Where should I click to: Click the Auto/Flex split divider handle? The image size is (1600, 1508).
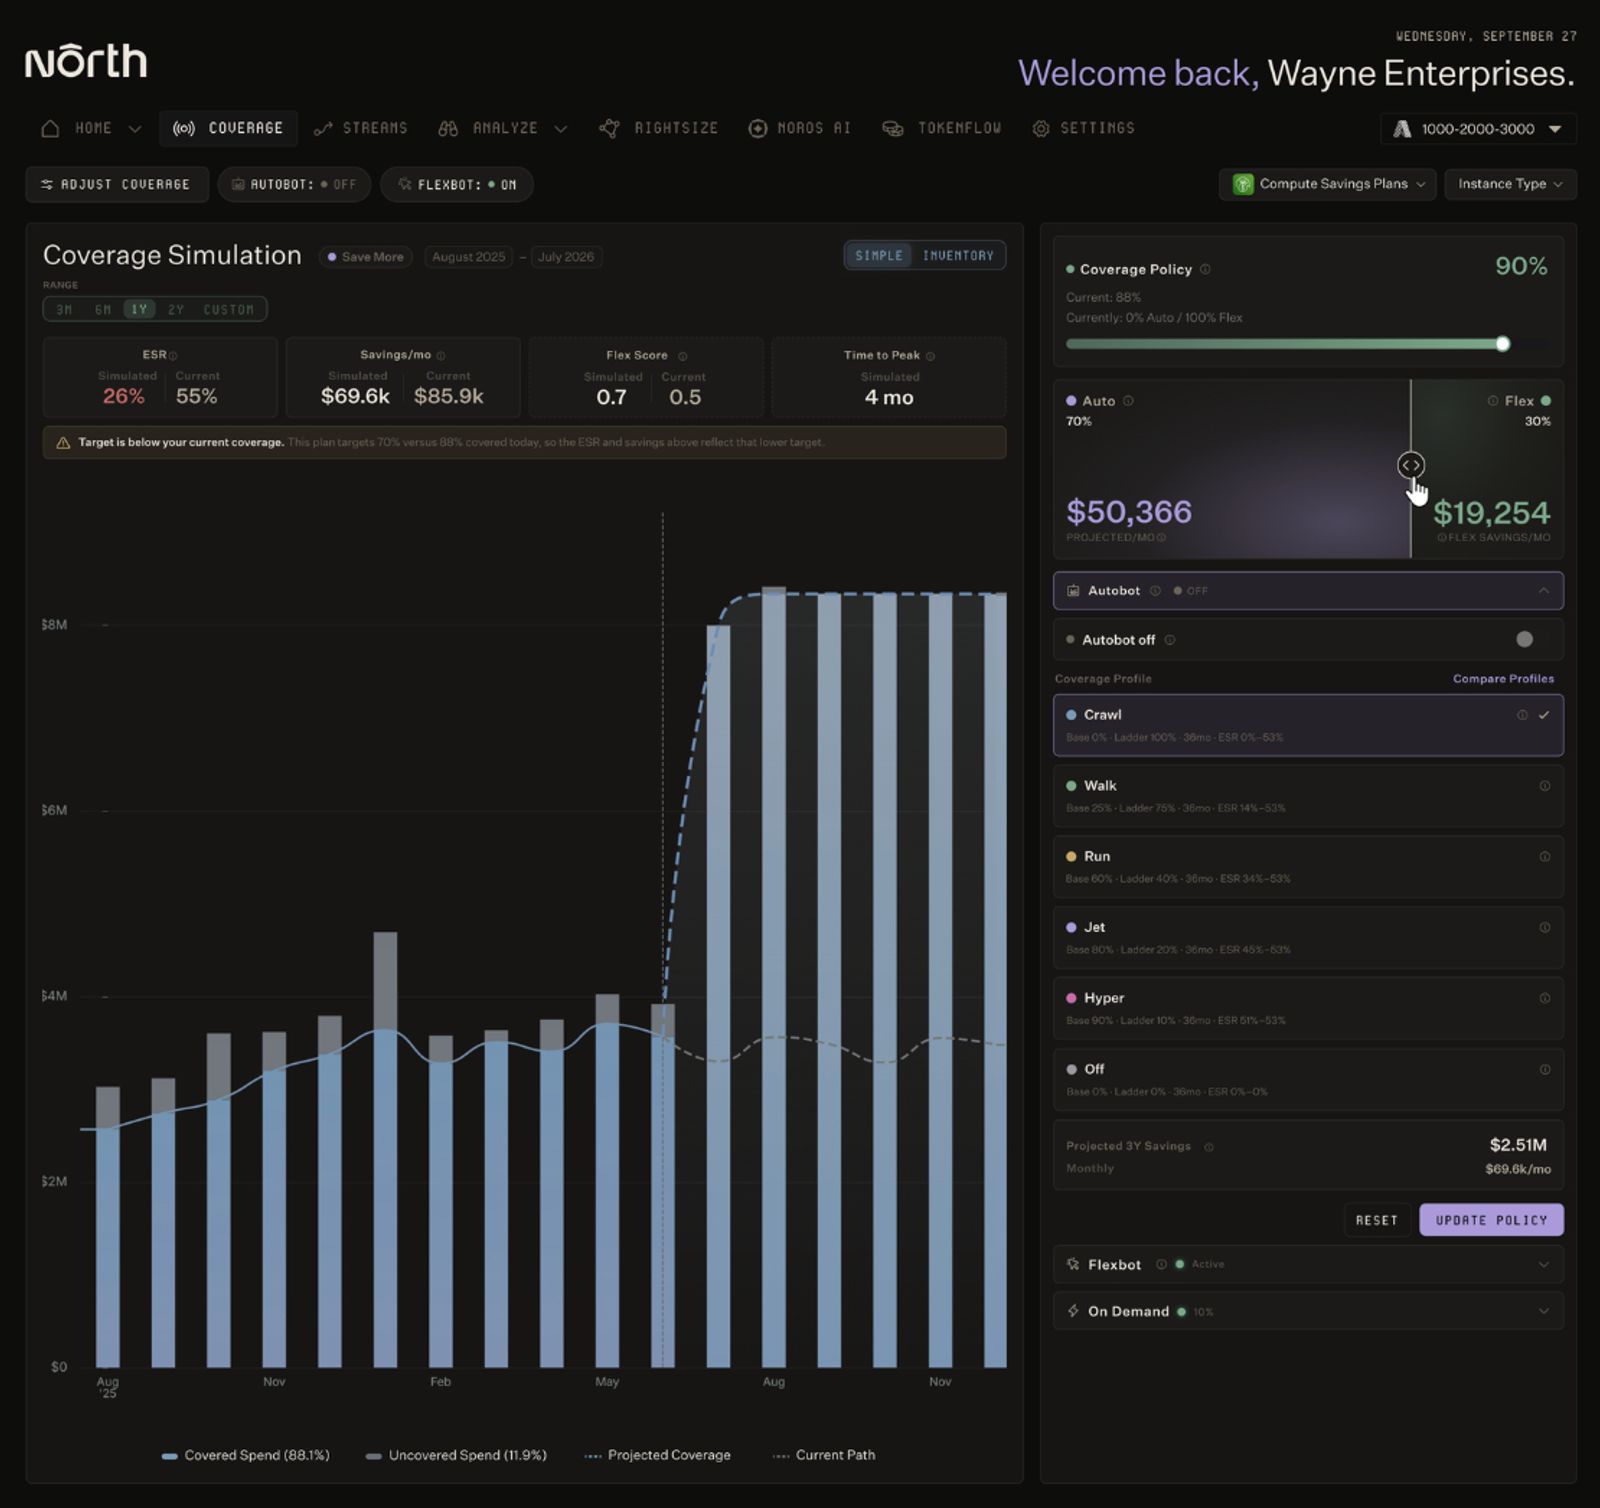pos(1410,465)
